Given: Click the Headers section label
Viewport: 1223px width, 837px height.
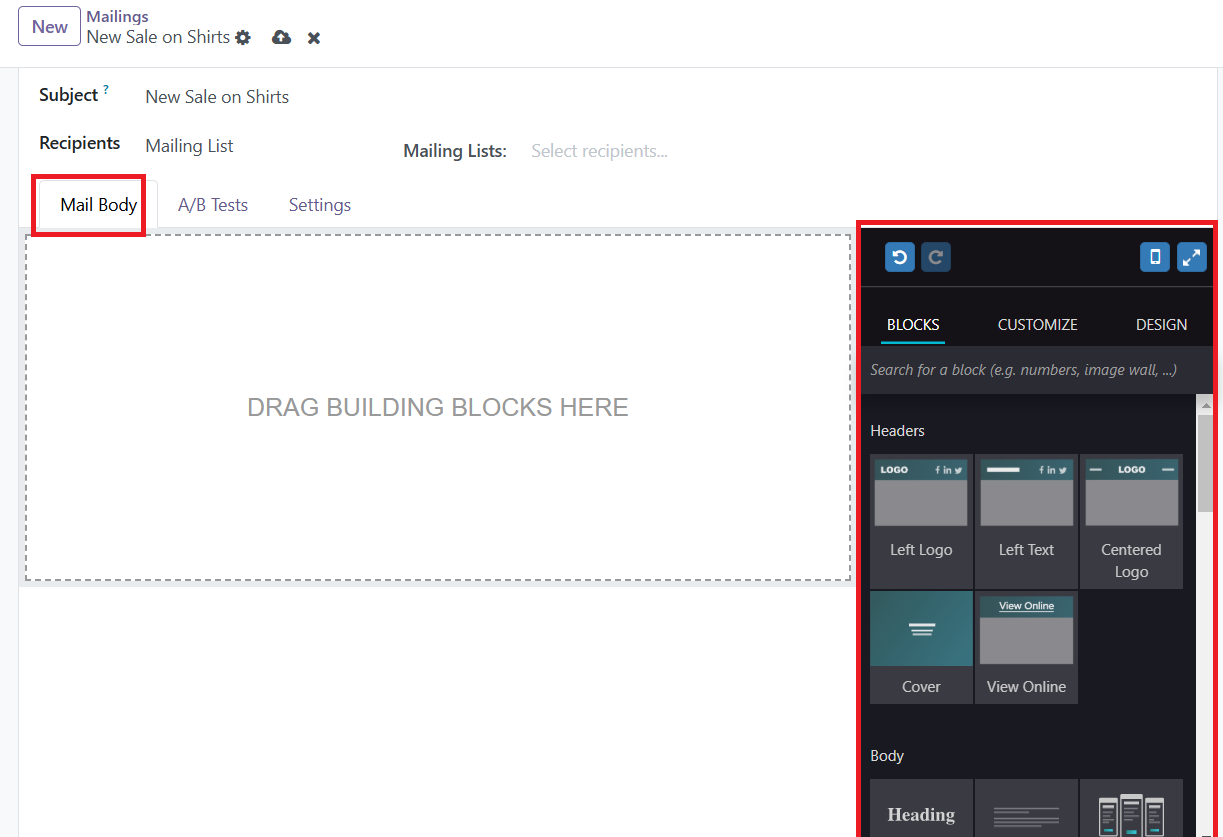Looking at the screenshot, I should tap(898, 431).
